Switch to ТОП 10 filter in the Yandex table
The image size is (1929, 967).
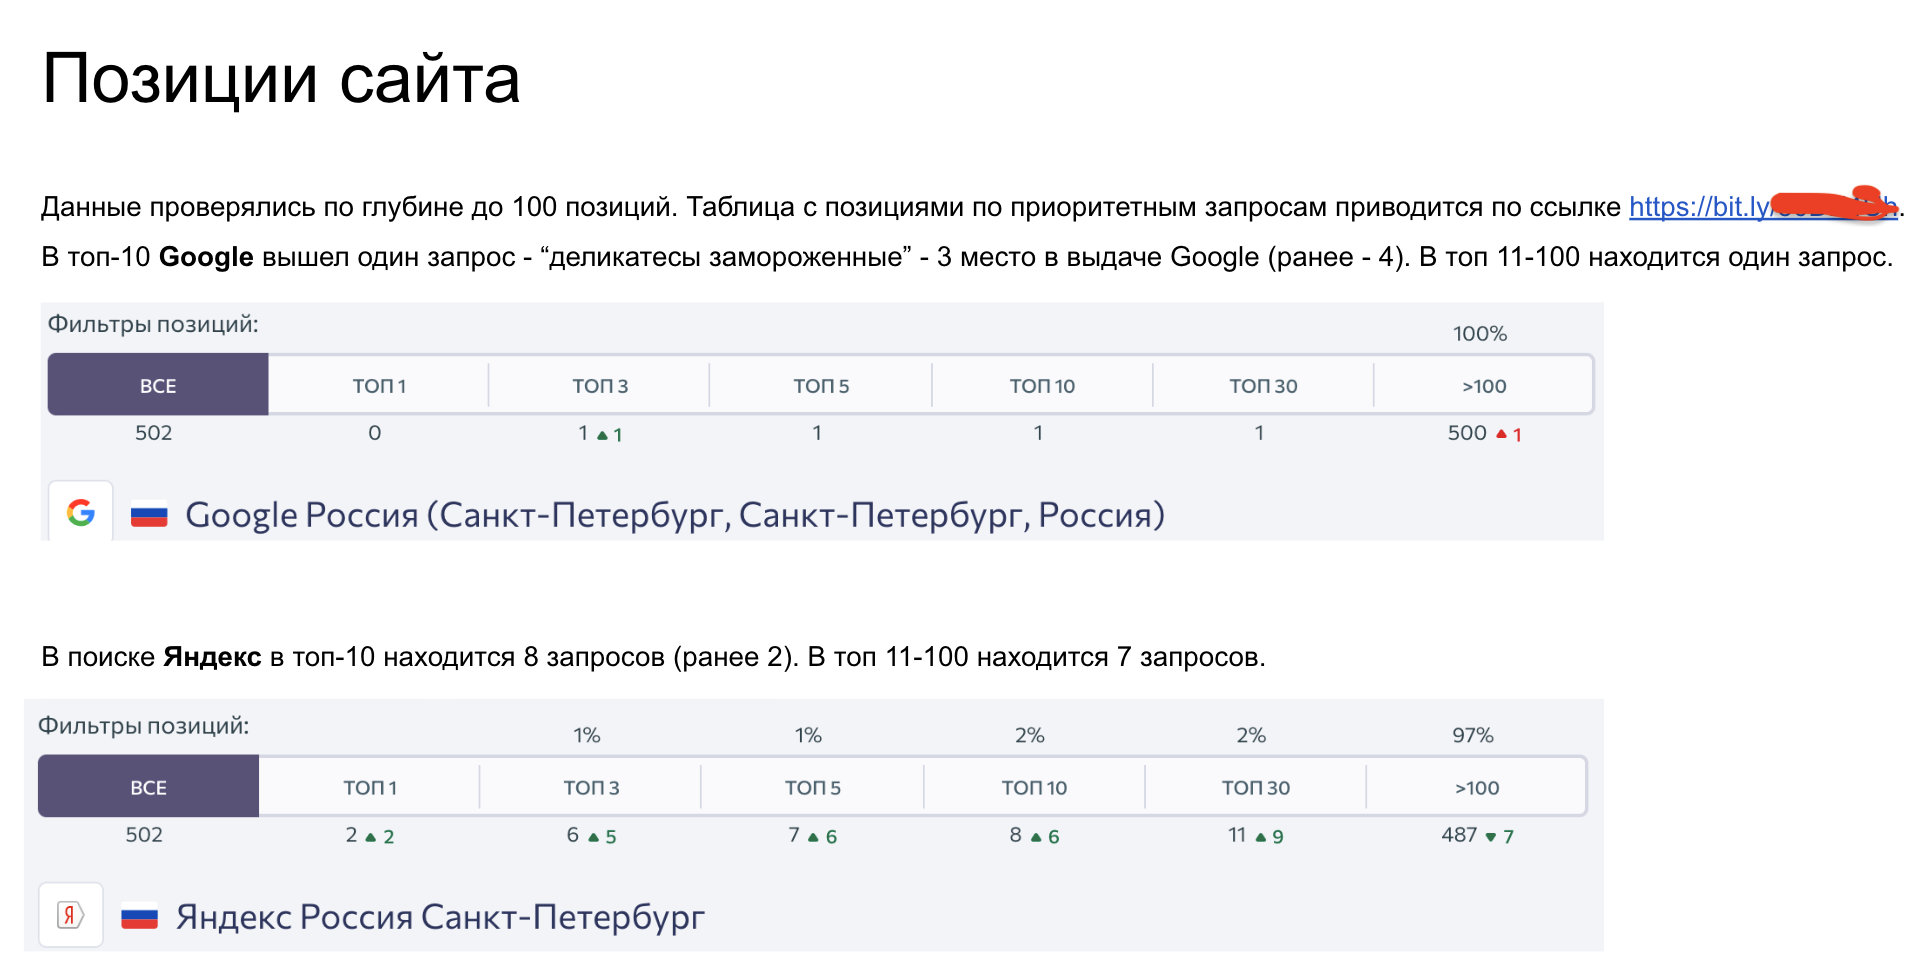pyautogui.click(x=1032, y=786)
